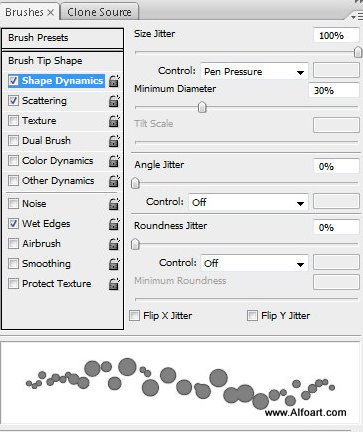Enable the Flip X Jitter checkbox

134,315
